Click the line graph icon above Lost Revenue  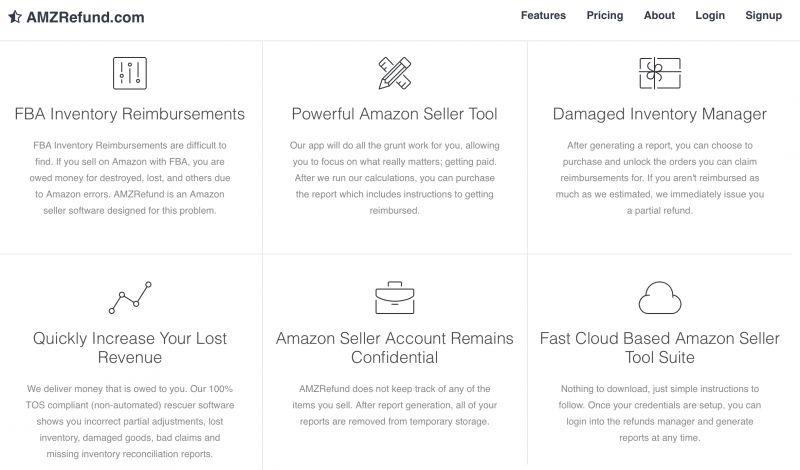pos(130,298)
